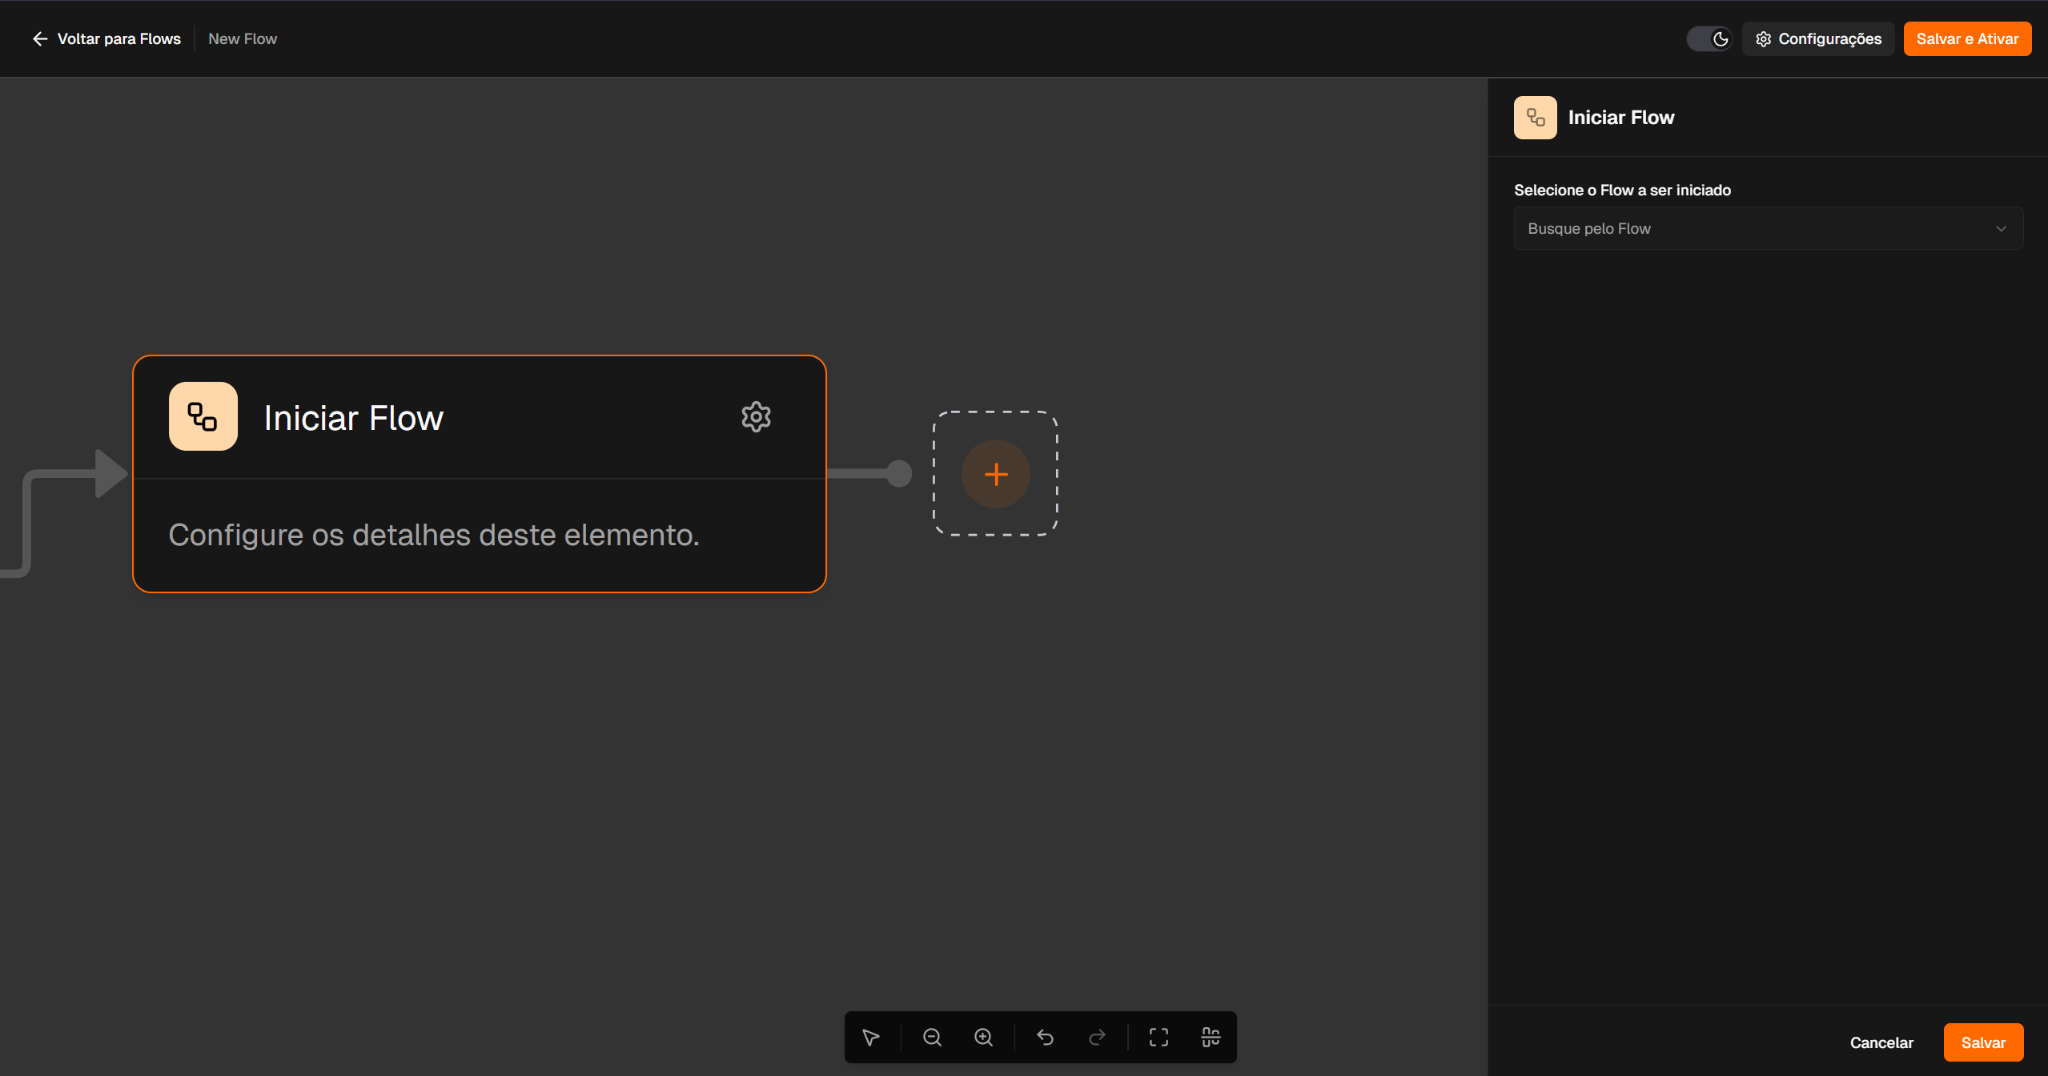Click the Salvar button in the panel
This screenshot has width=2048, height=1076.
[1983, 1042]
